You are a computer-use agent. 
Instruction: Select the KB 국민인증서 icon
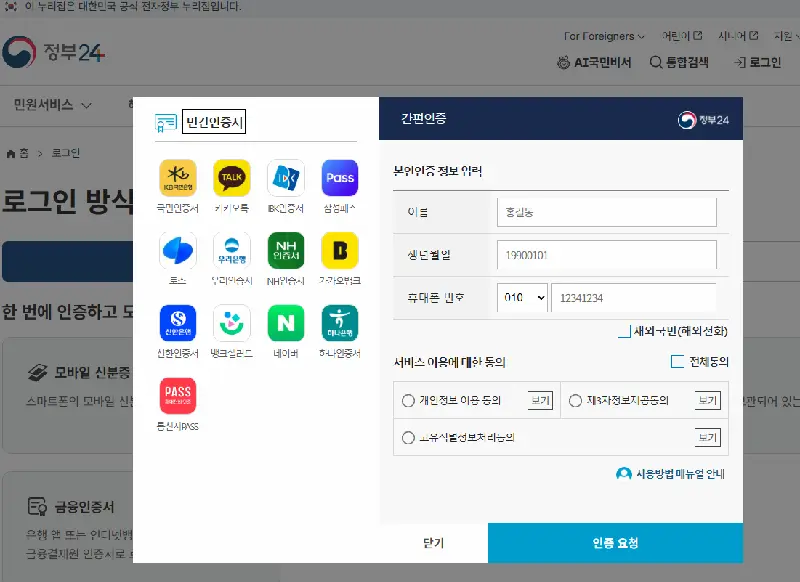[x=178, y=178]
